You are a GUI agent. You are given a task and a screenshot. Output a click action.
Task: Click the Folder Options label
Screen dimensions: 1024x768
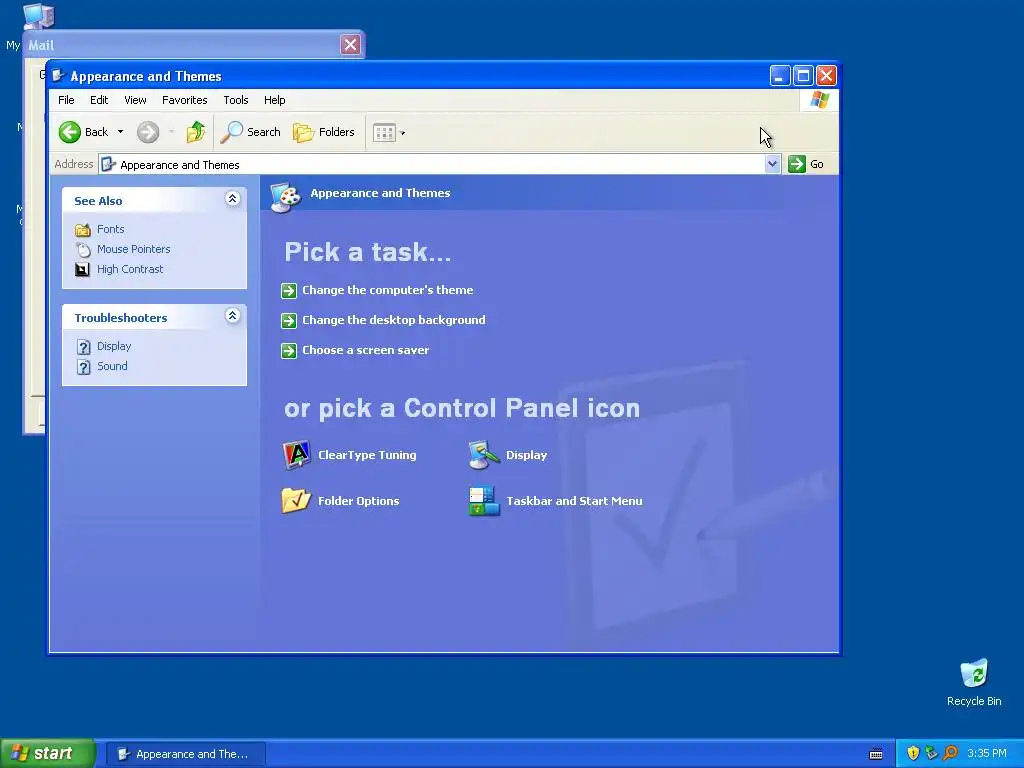point(359,501)
